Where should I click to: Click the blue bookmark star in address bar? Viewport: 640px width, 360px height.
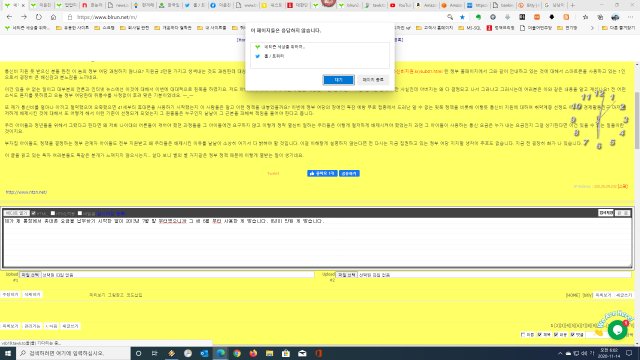click(x=462, y=17)
